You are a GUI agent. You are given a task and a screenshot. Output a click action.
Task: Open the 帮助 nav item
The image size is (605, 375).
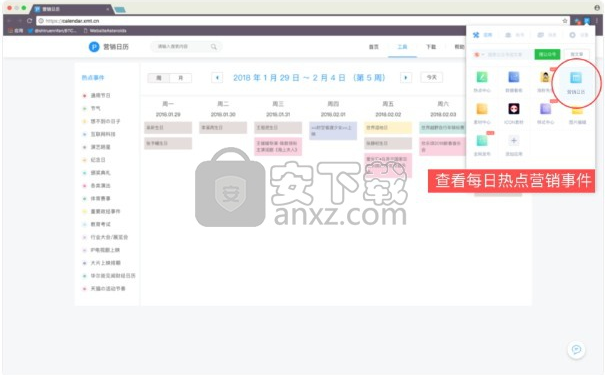459,47
